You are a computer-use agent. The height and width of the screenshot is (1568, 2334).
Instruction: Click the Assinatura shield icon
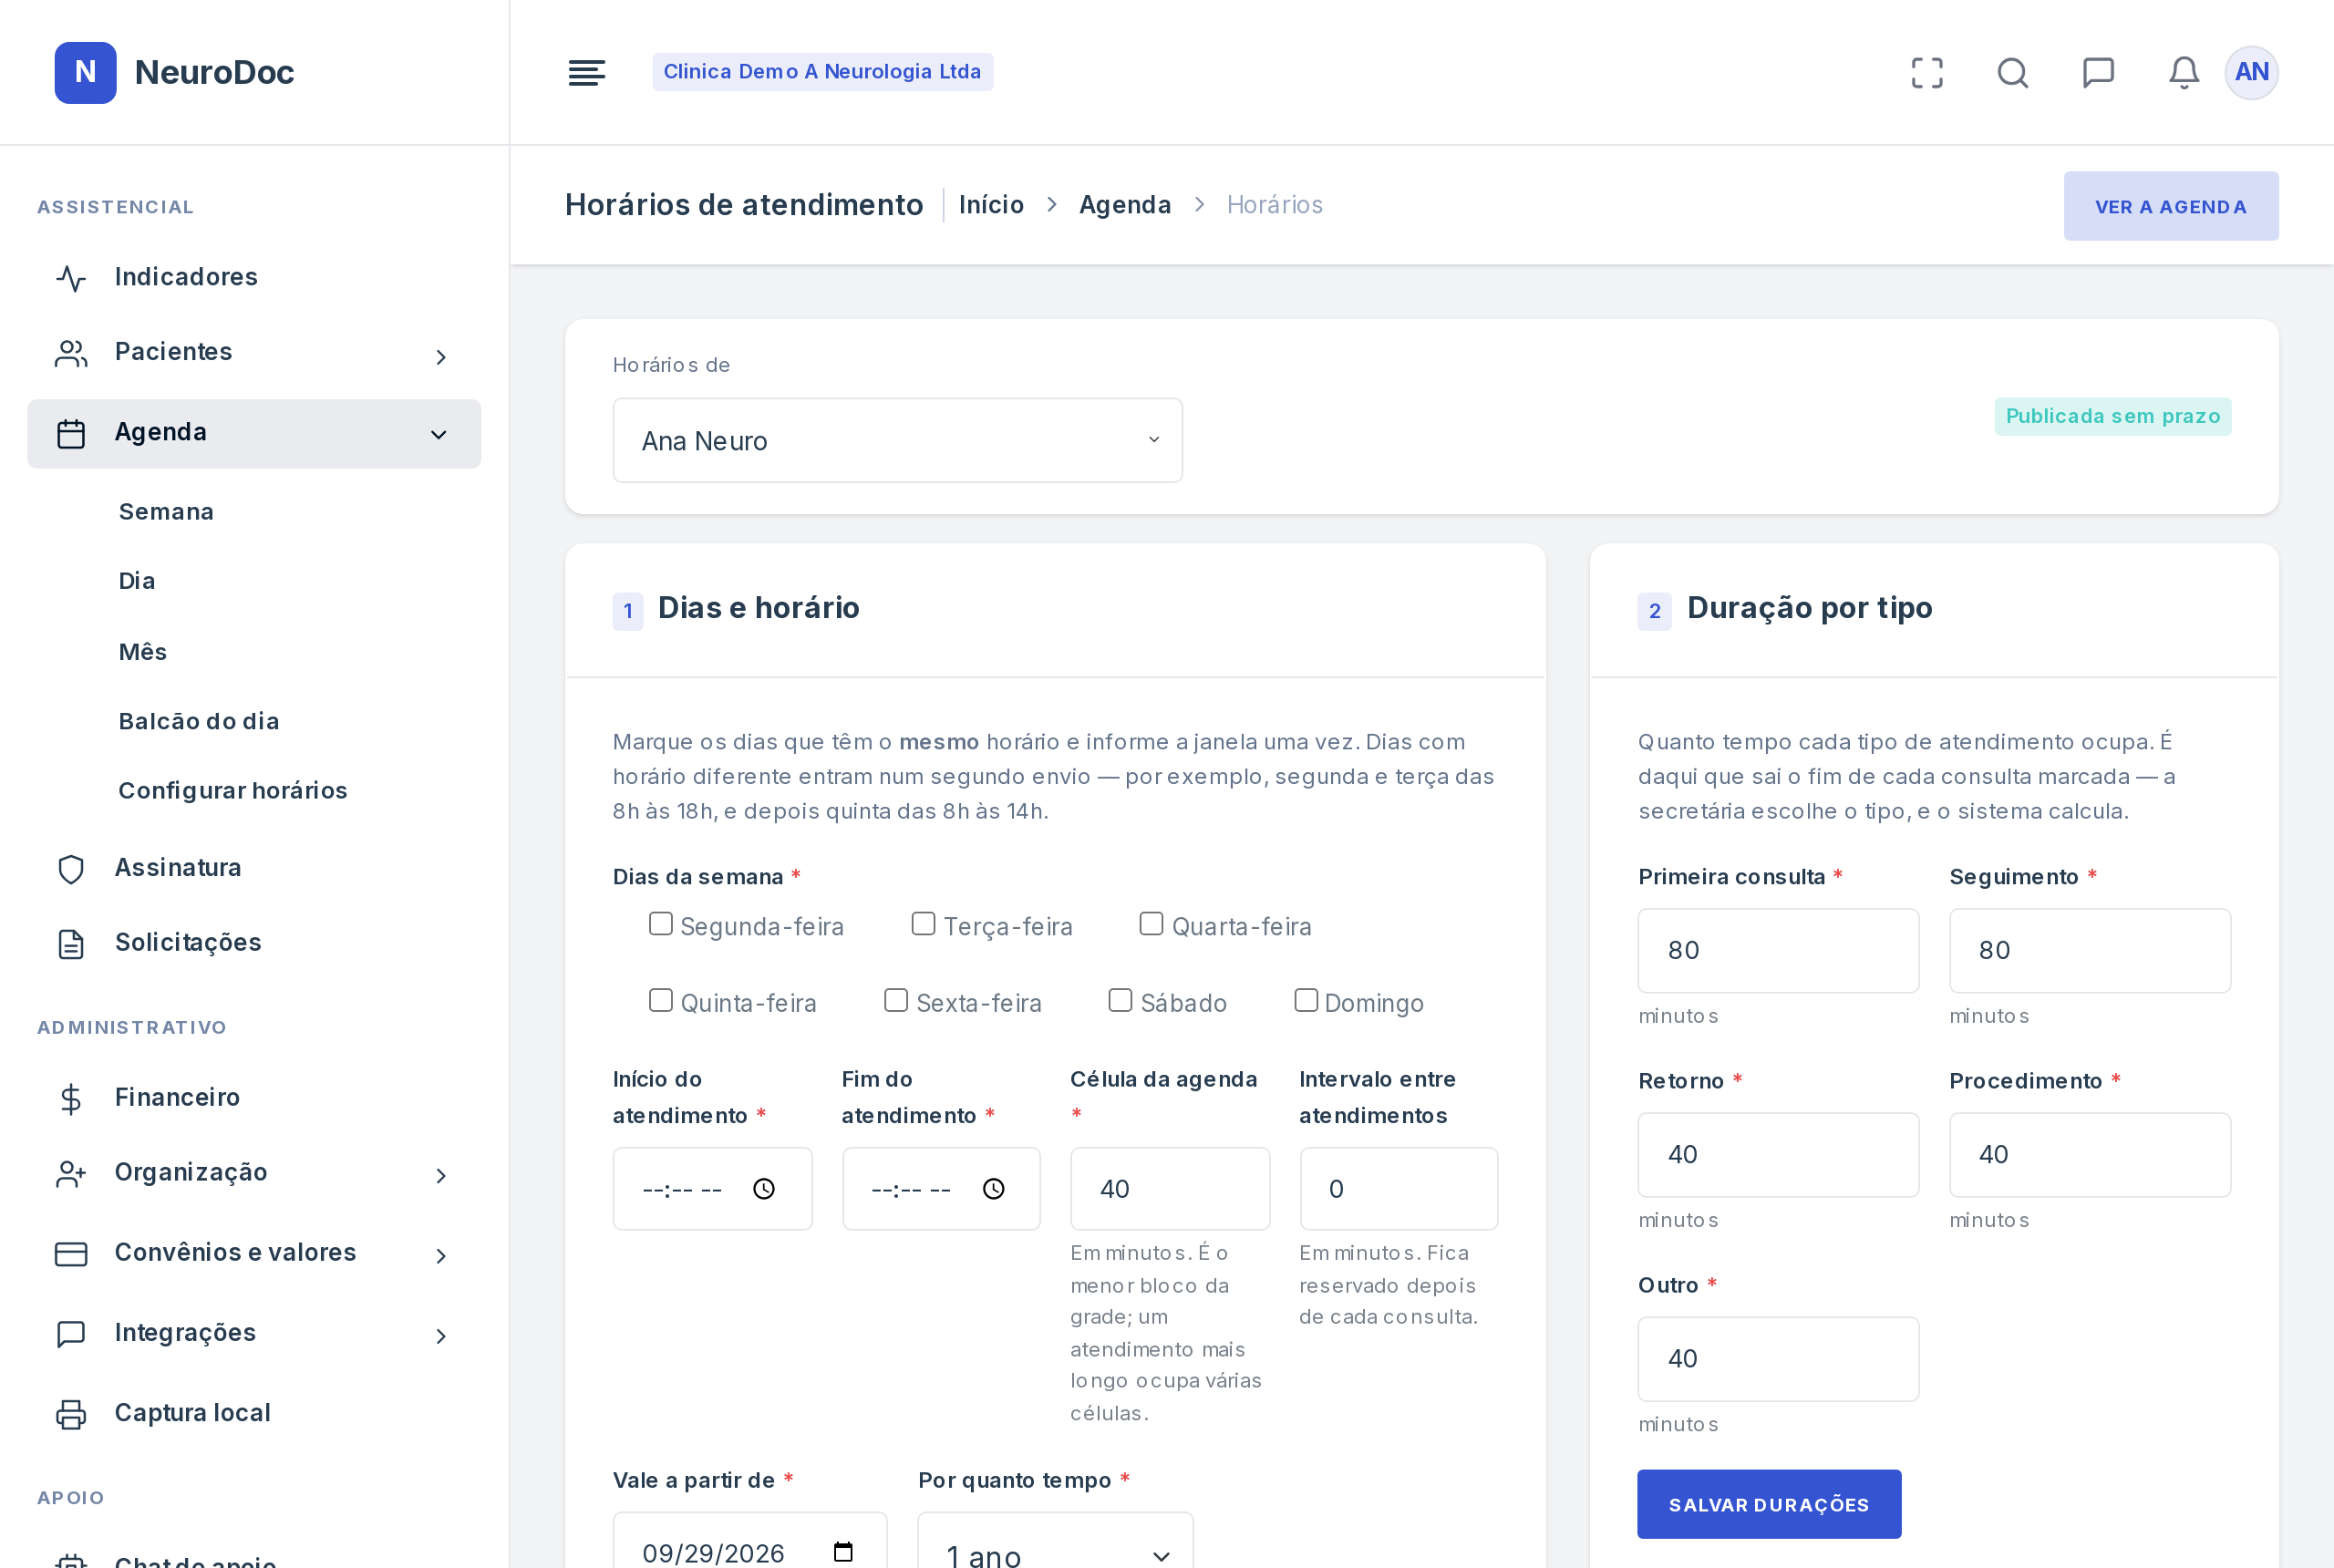point(71,868)
